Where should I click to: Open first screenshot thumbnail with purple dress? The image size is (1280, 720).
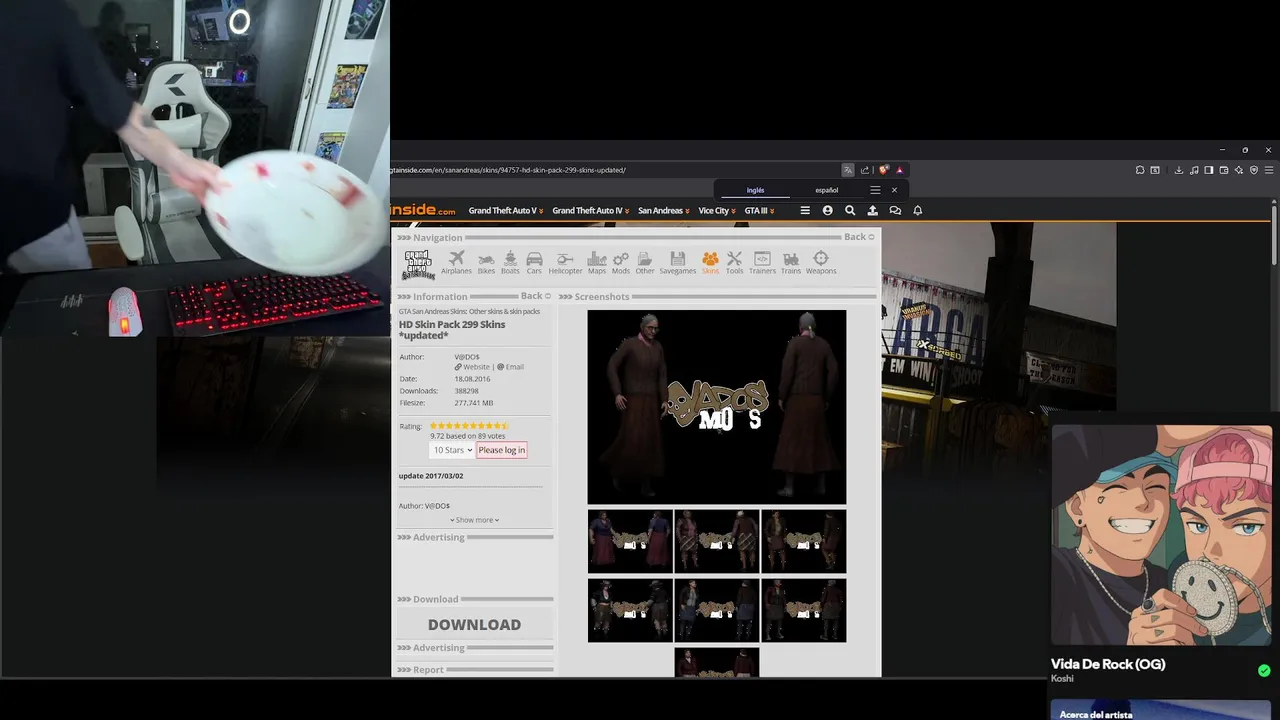click(630, 541)
